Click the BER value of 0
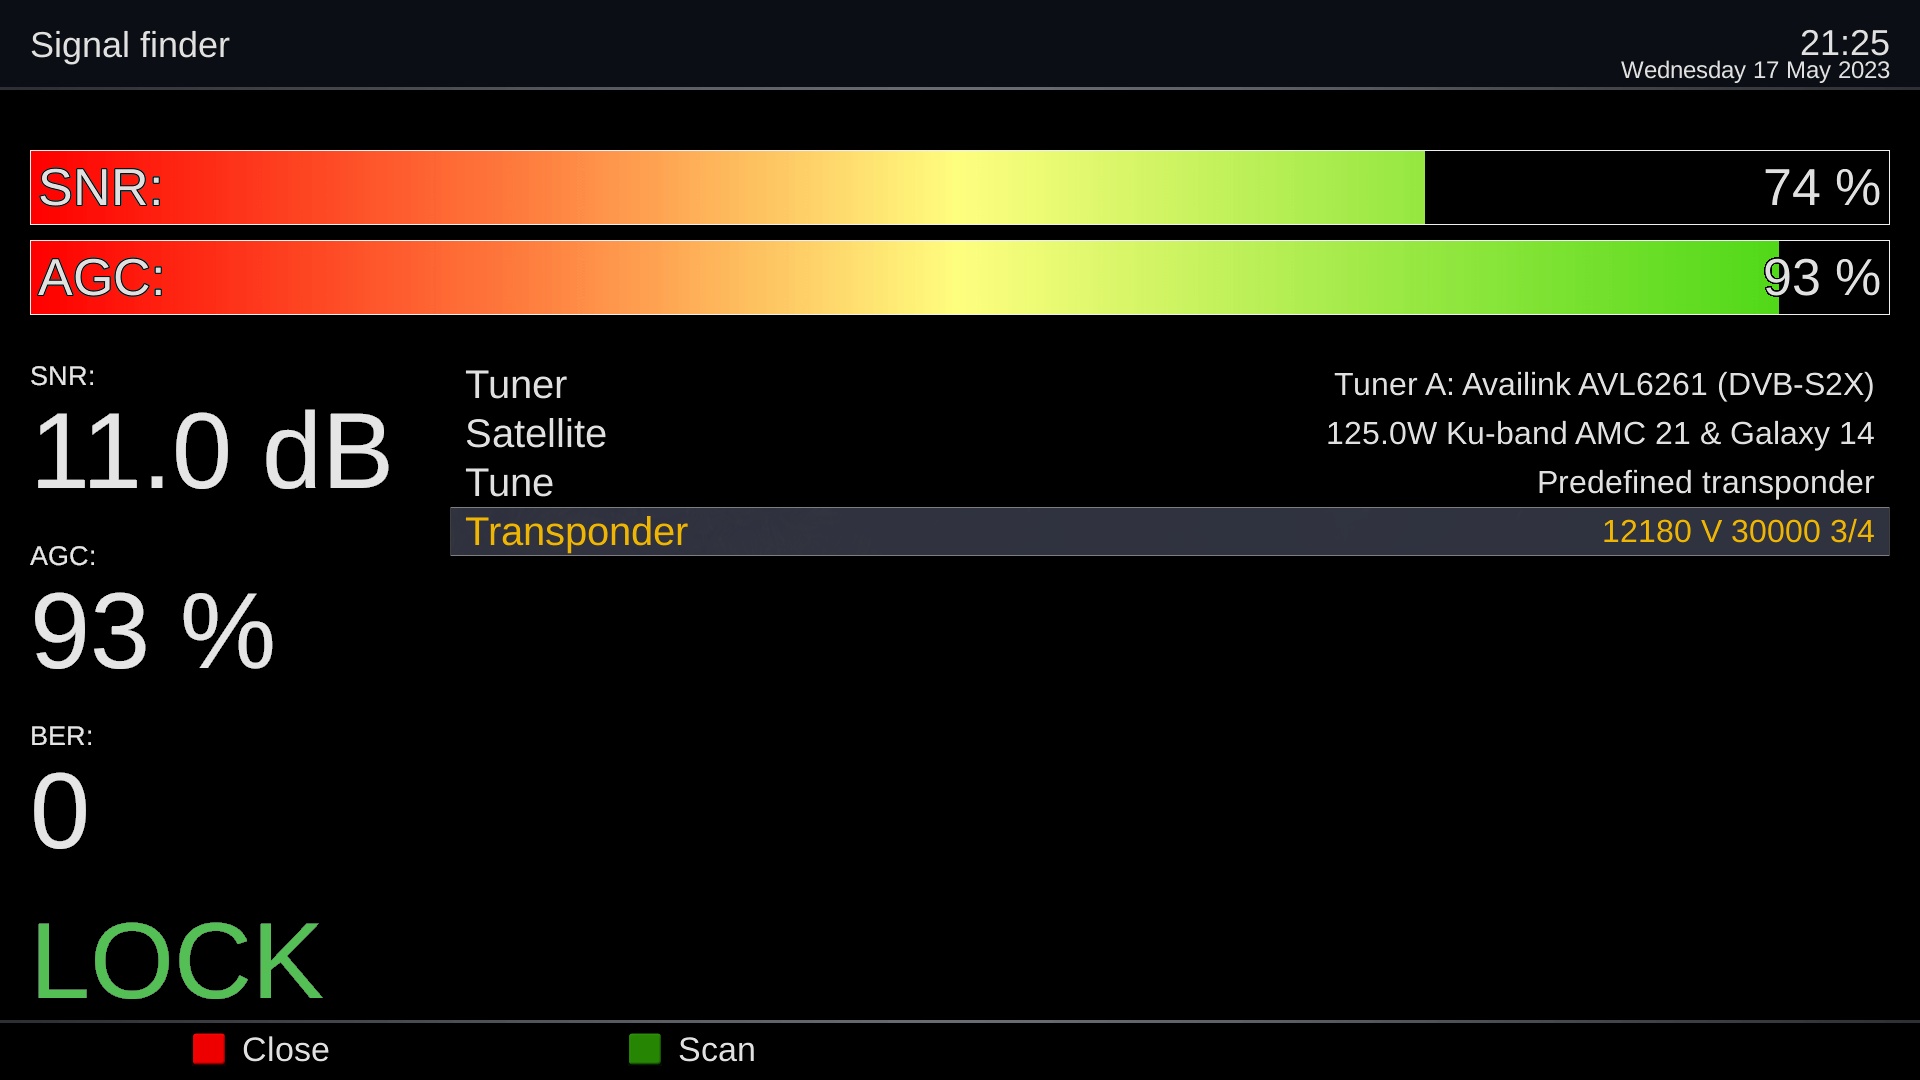Viewport: 1920px width, 1080px height. [60, 811]
